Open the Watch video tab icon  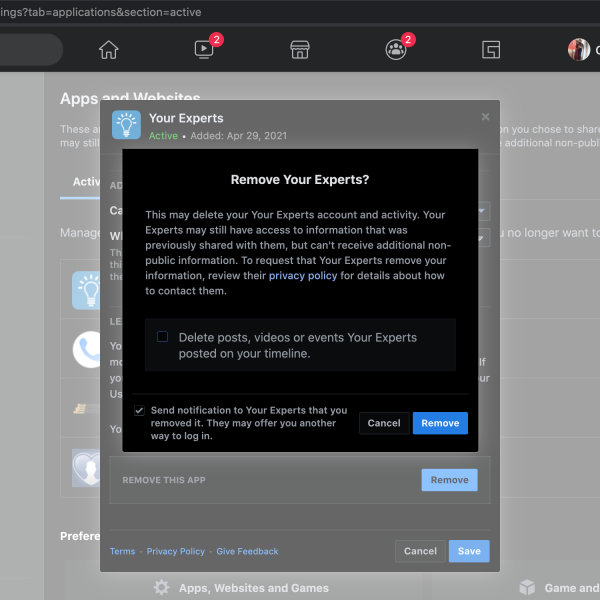coord(204,49)
